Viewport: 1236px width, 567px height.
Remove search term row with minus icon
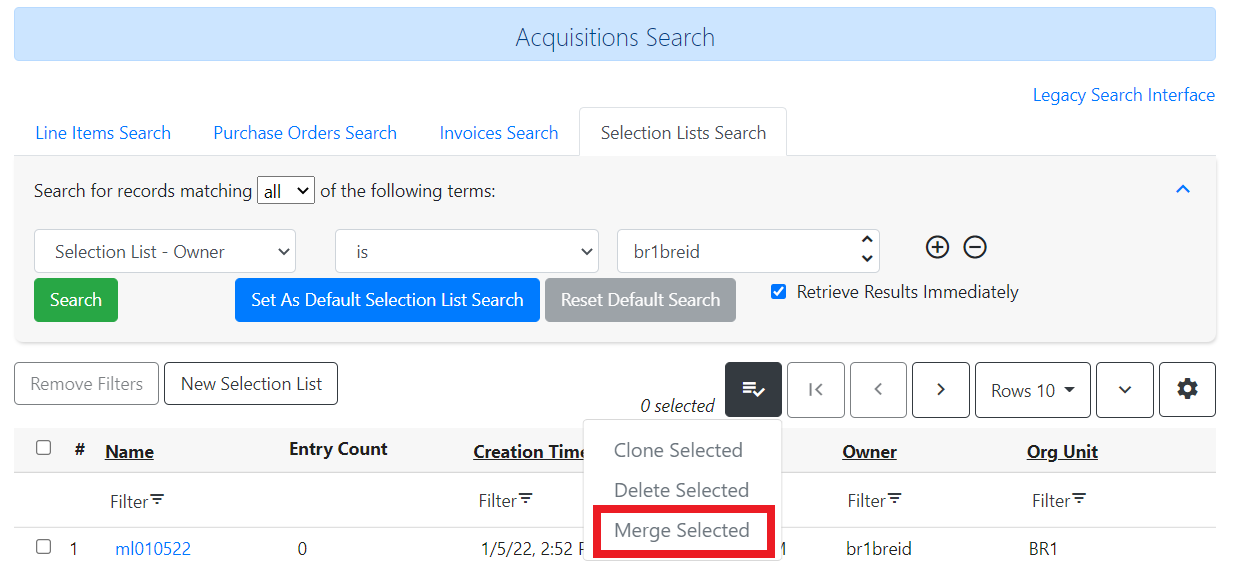(x=975, y=247)
